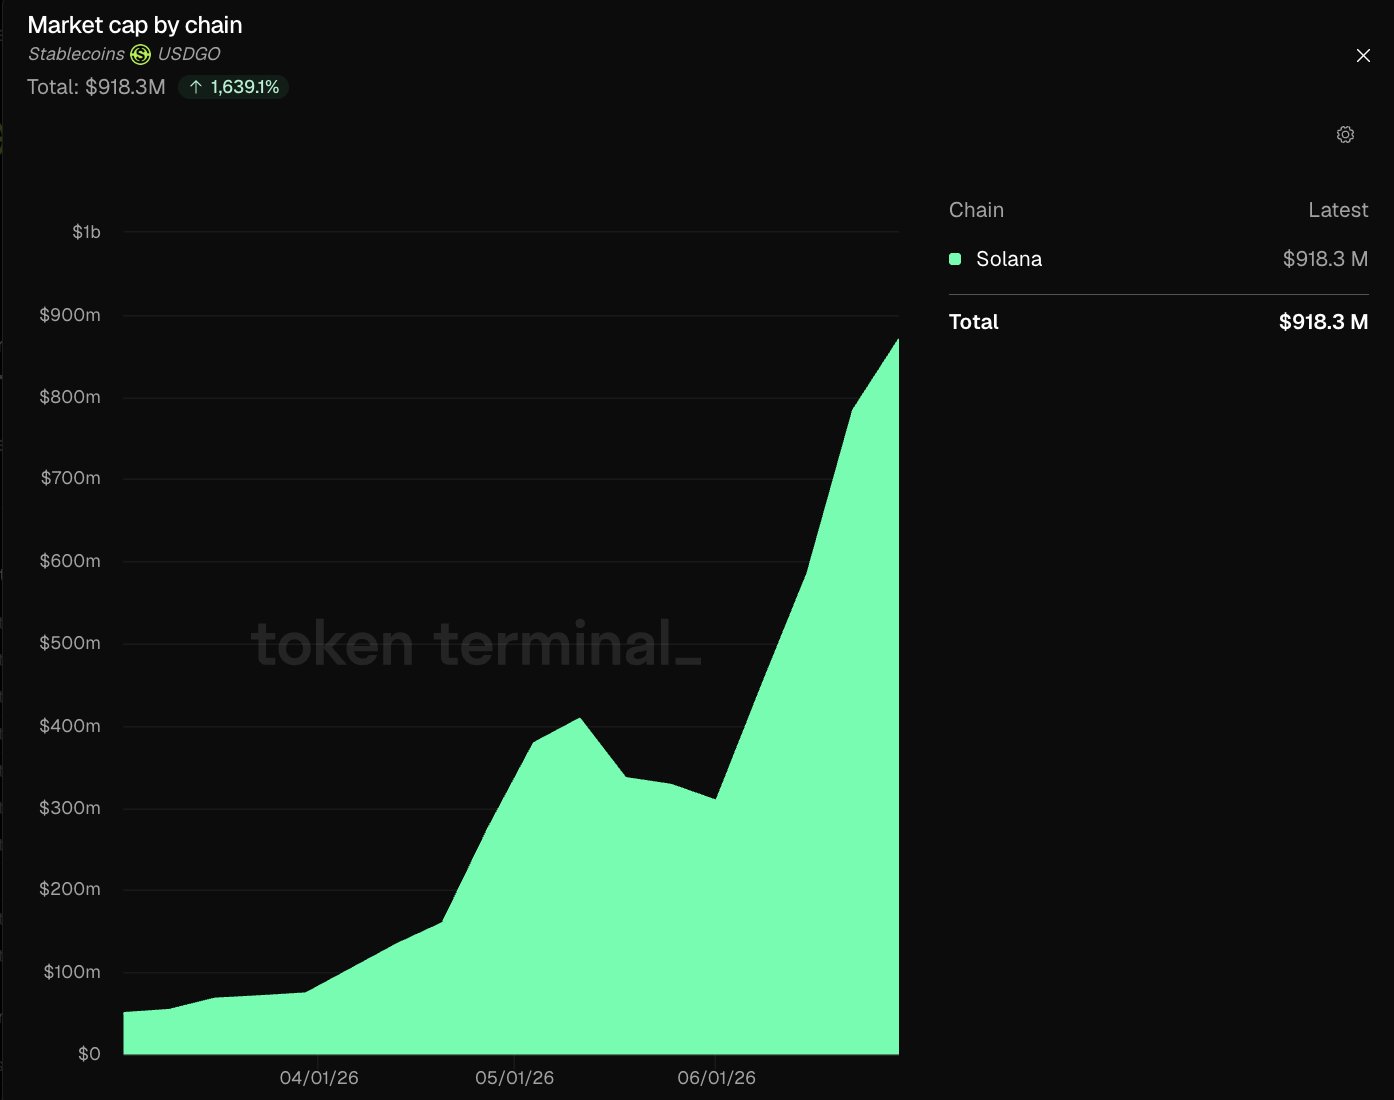Click the Chain column header

tap(976, 210)
